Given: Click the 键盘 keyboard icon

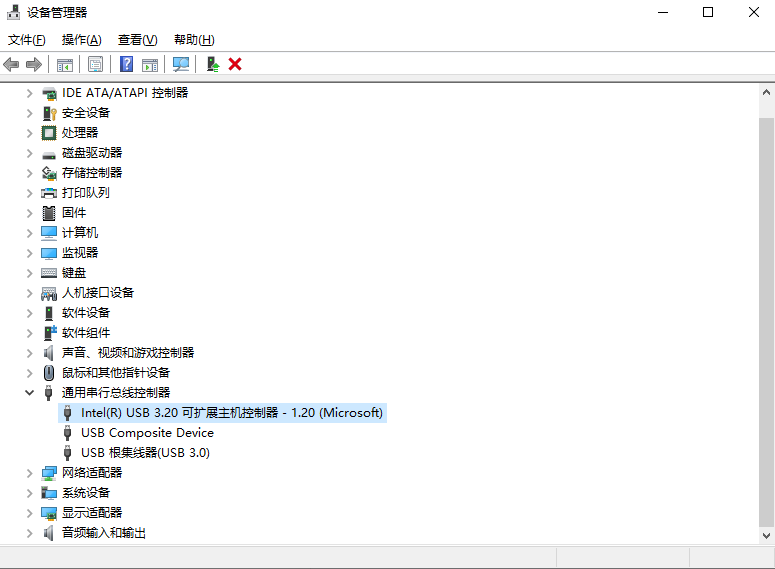Looking at the screenshot, I should (49, 273).
